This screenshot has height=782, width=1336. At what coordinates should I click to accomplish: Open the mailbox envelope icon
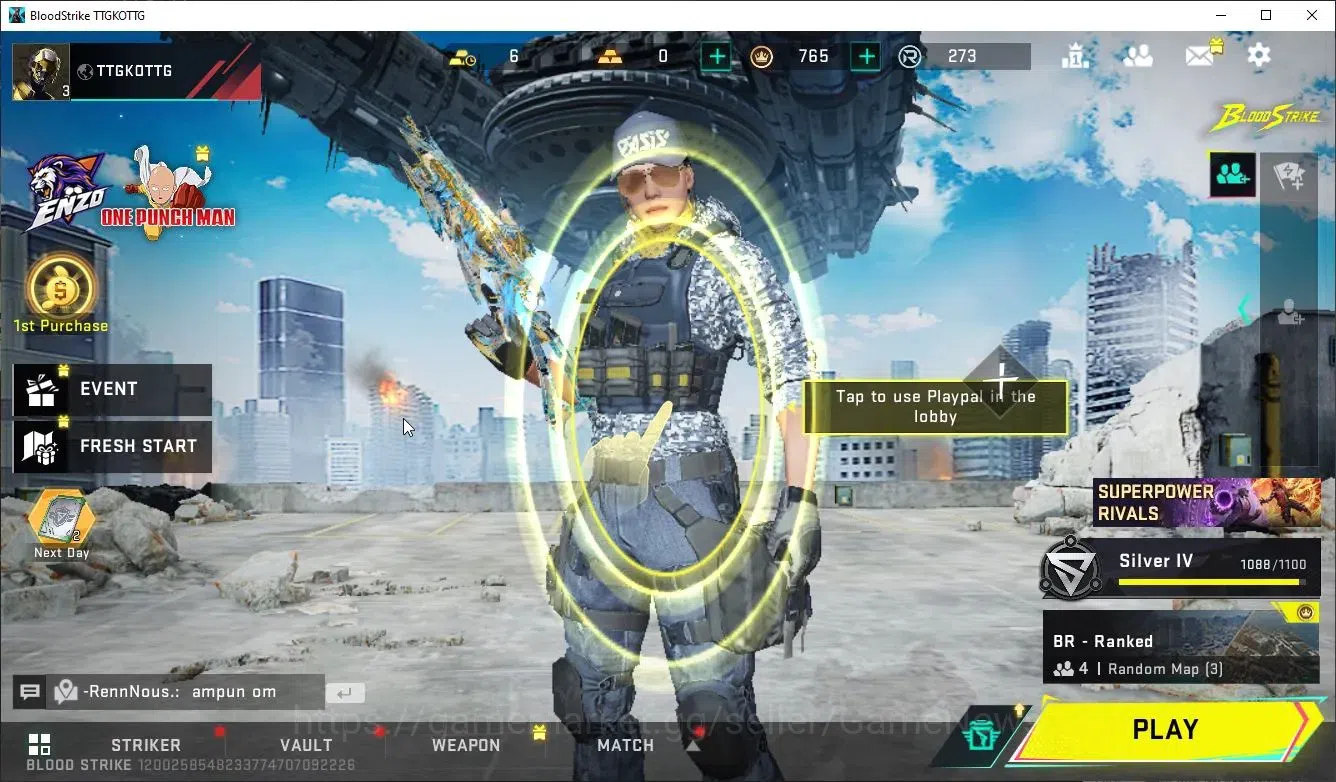tap(1201, 55)
